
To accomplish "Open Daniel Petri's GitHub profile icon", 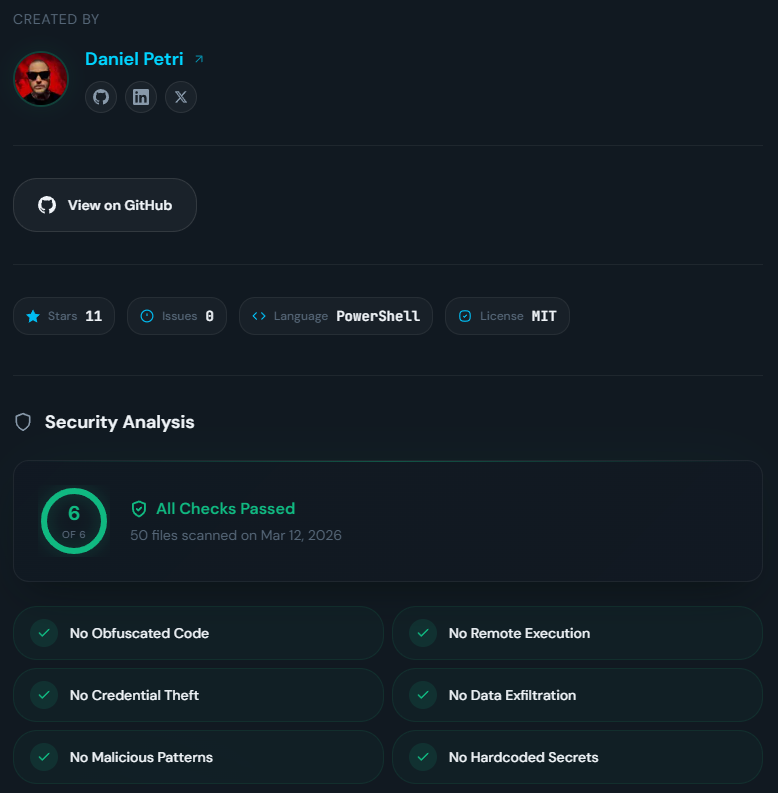I will pos(101,97).
